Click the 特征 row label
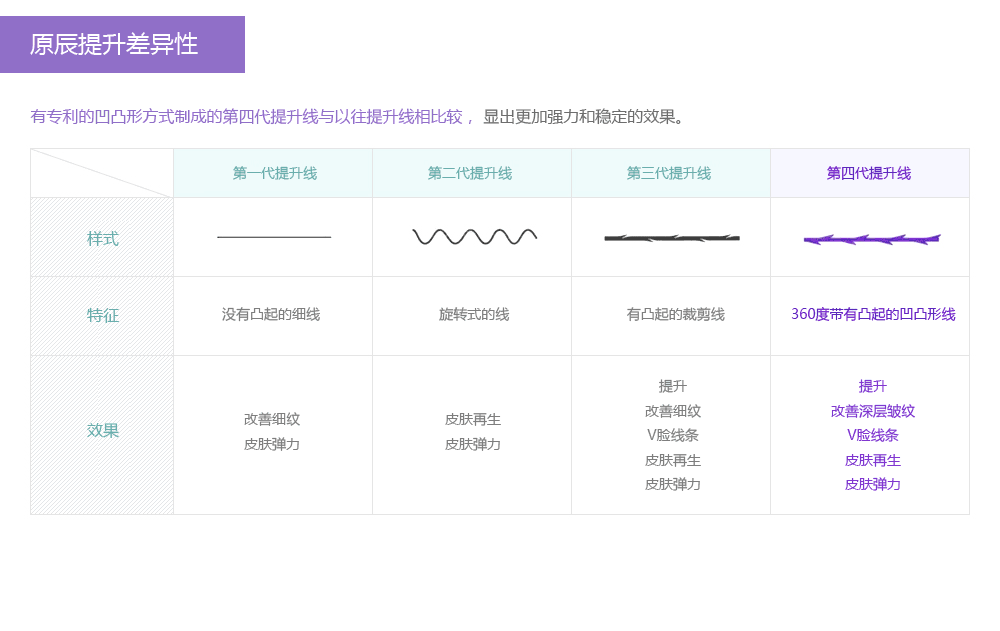Screen dimensions: 1000x631 100,315
